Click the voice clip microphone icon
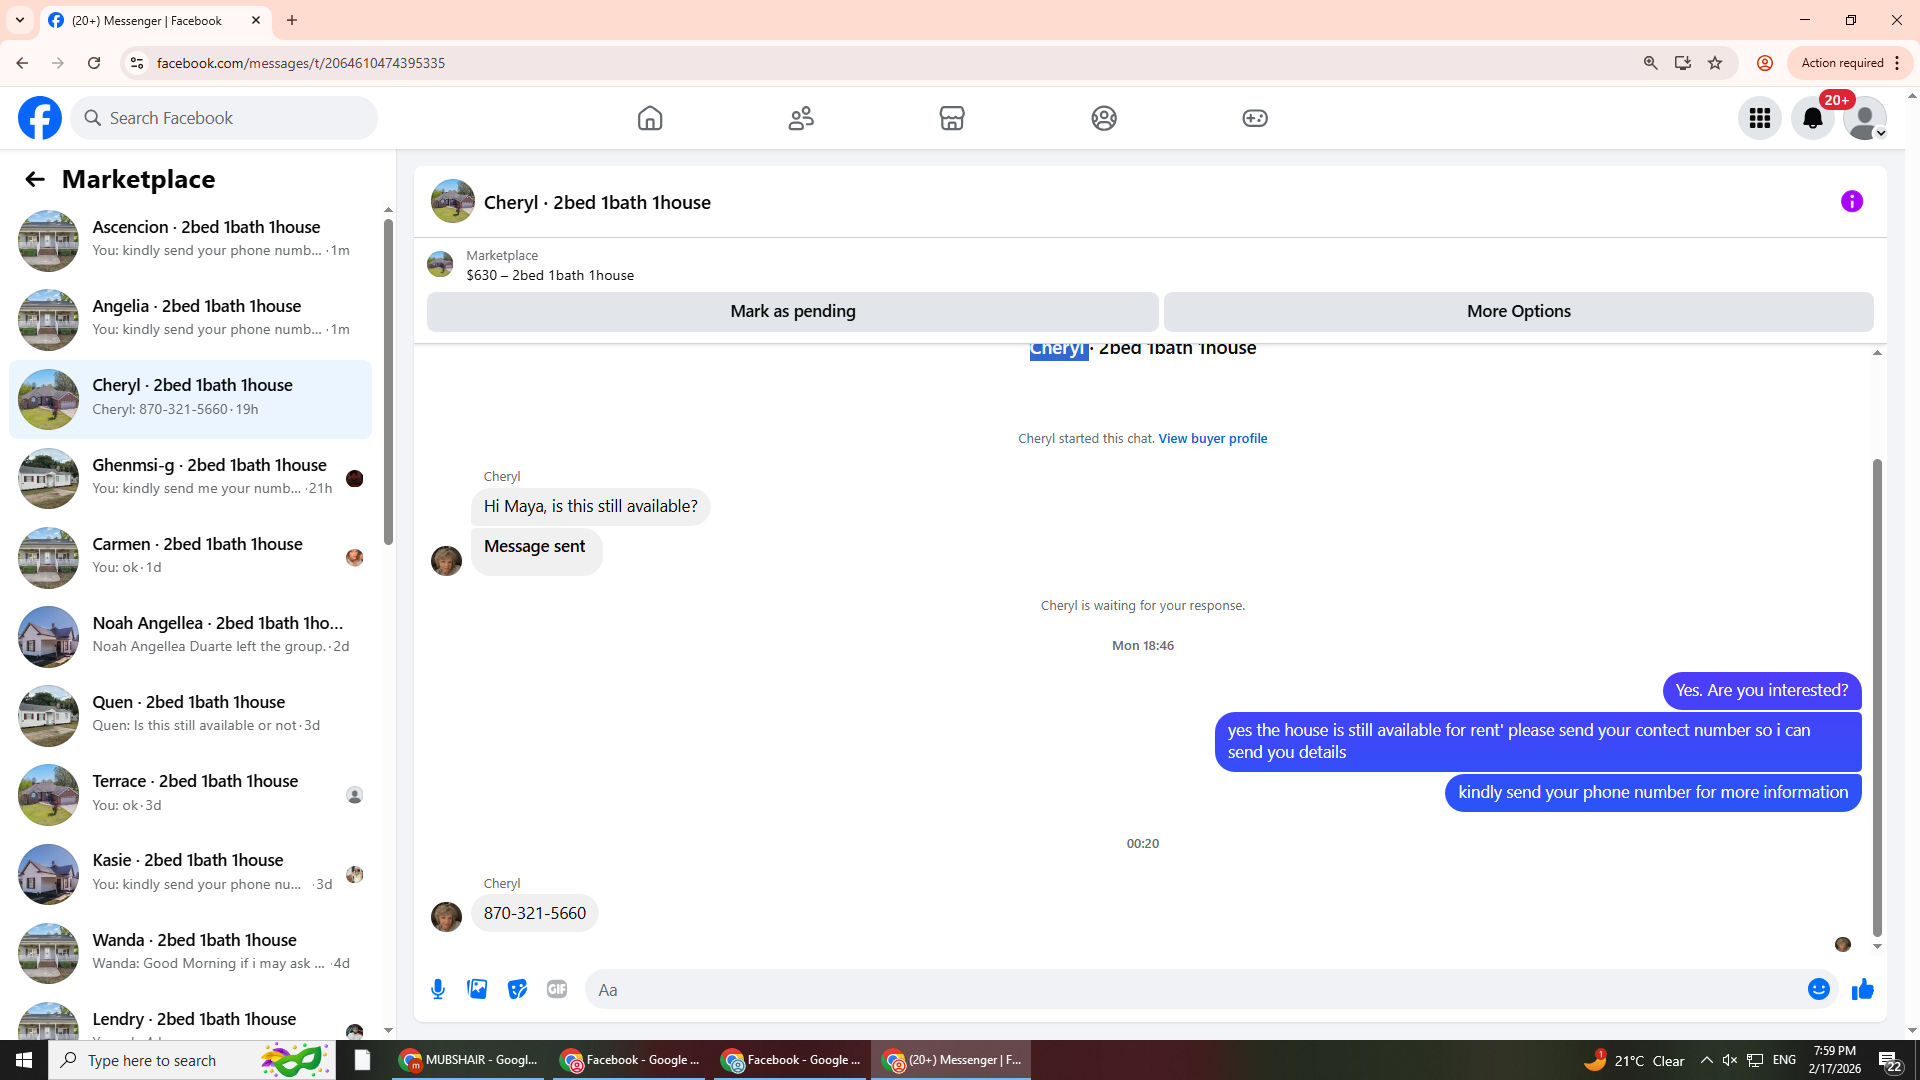Image resolution: width=1920 pixels, height=1080 pixels. (438, 989)
